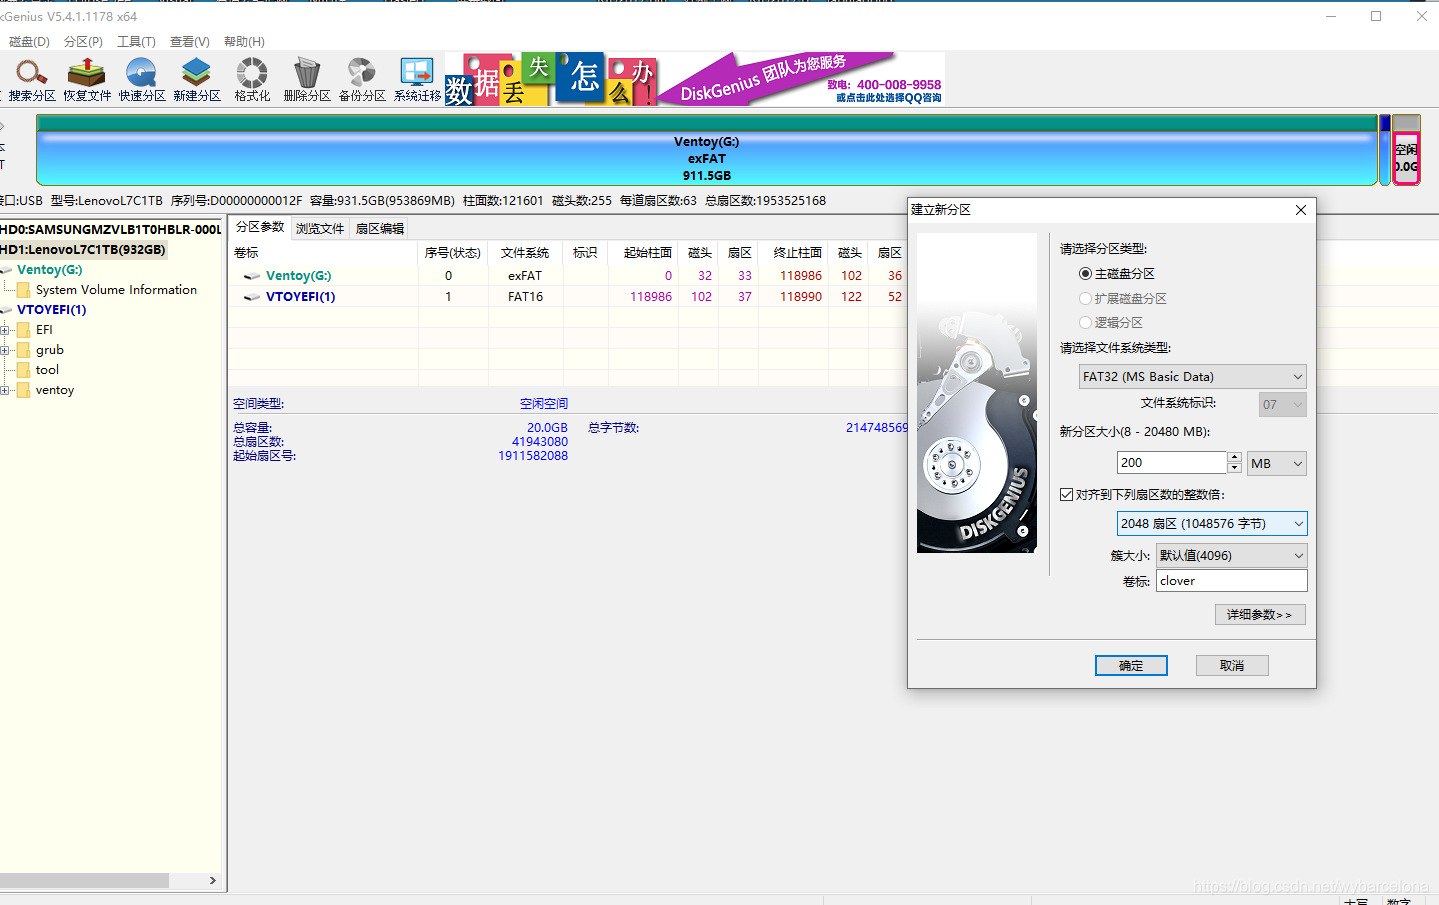Open the 磁盘(D) menu
The image size is (1439, 905).
pyautogui.click(x=29, y=42)
